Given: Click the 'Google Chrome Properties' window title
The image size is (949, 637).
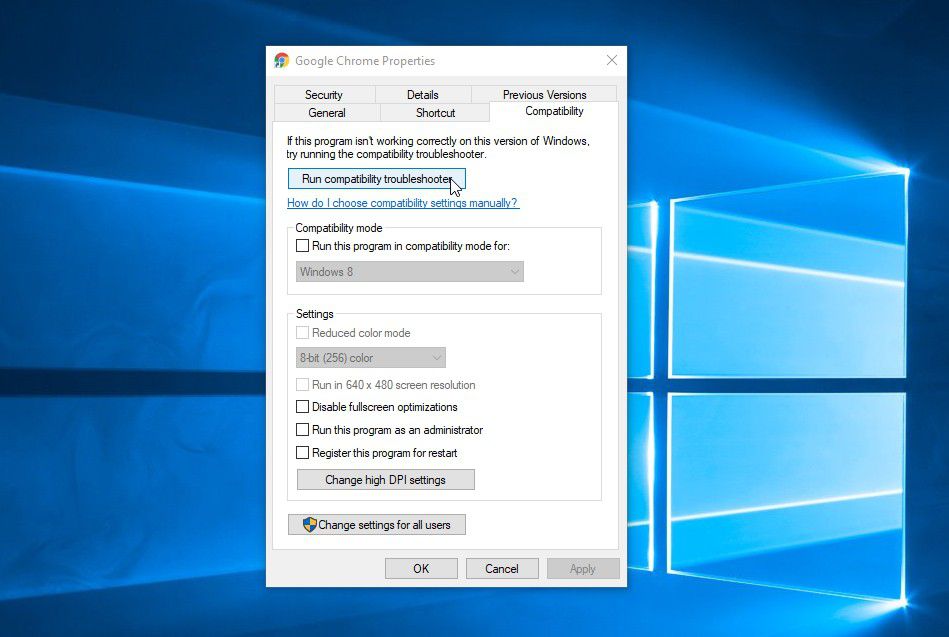Looking at the screenshot, I should (365, 61).
